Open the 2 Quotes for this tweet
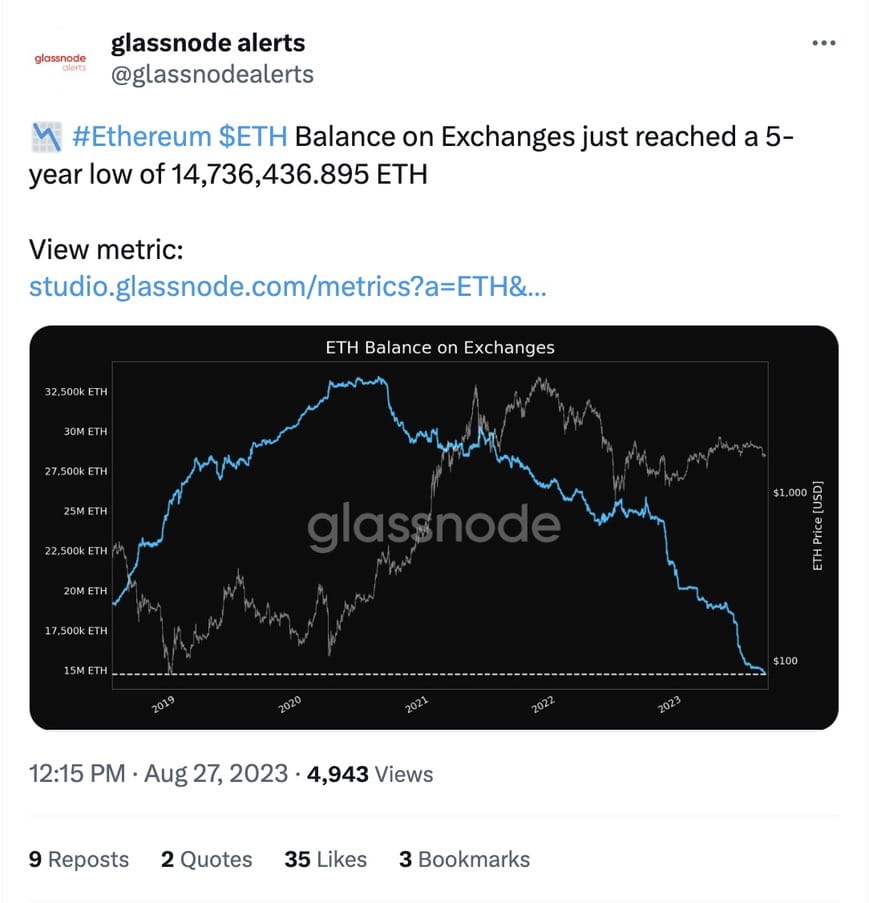 click(206, 859)
